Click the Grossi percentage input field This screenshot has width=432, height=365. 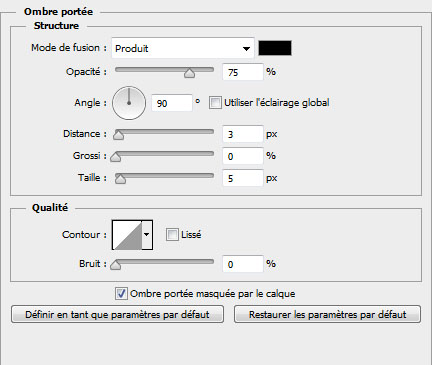pos(243,156)
